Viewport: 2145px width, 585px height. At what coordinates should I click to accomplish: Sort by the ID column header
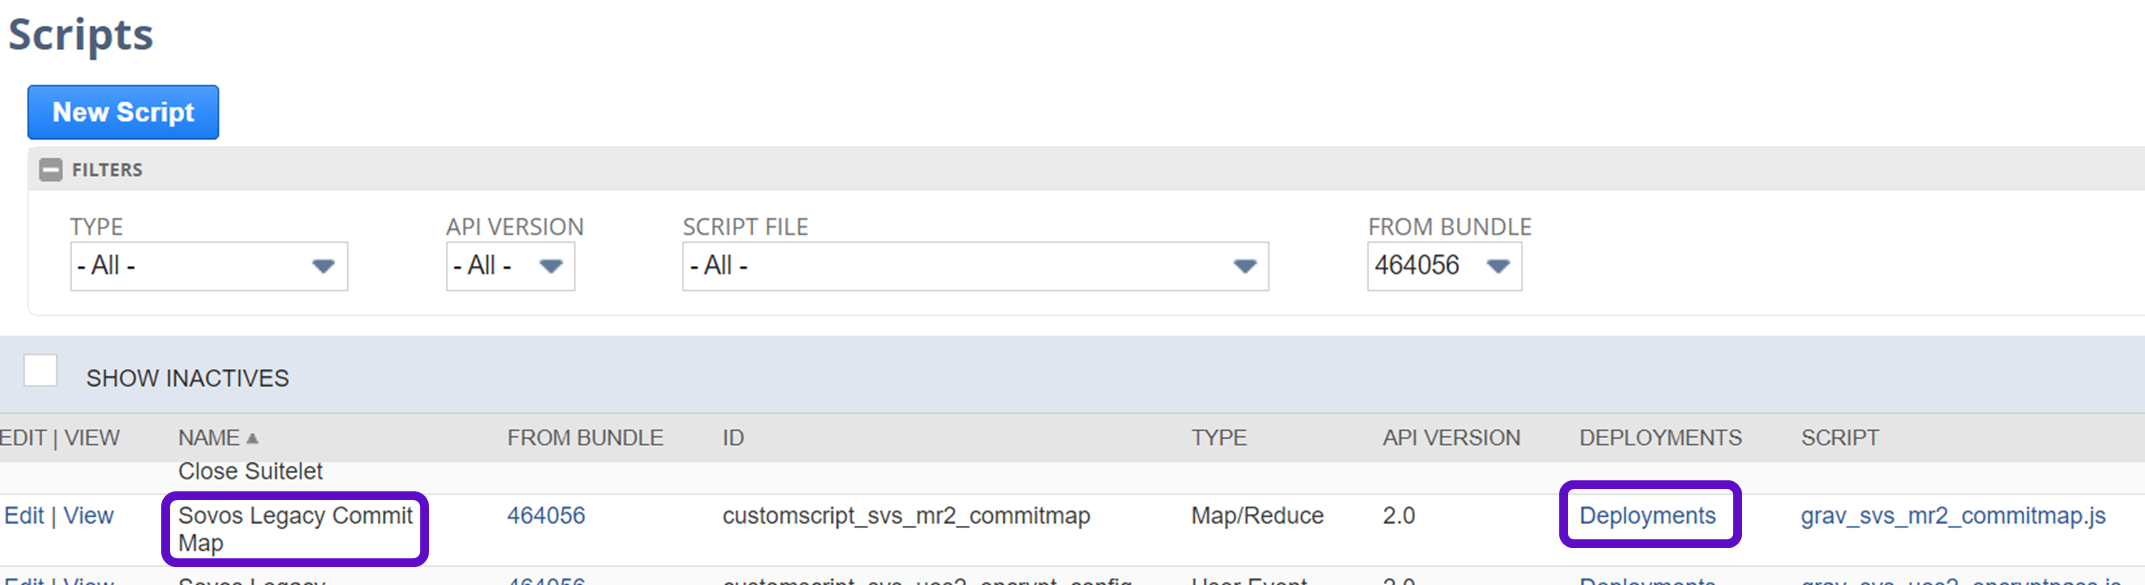[x=733, y=438]
